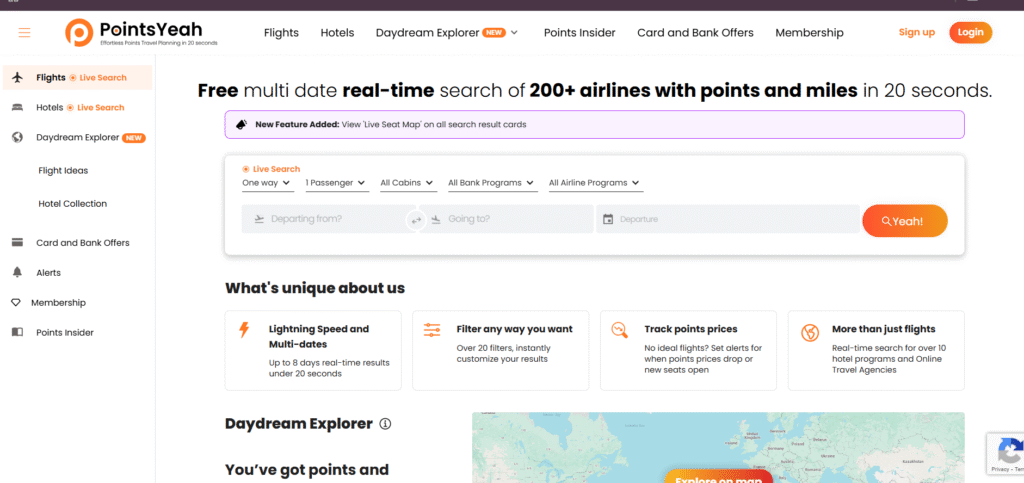Open the All Bank Programs dropdown
Screen dimensions: 1024x483
[x=491, y=183]
